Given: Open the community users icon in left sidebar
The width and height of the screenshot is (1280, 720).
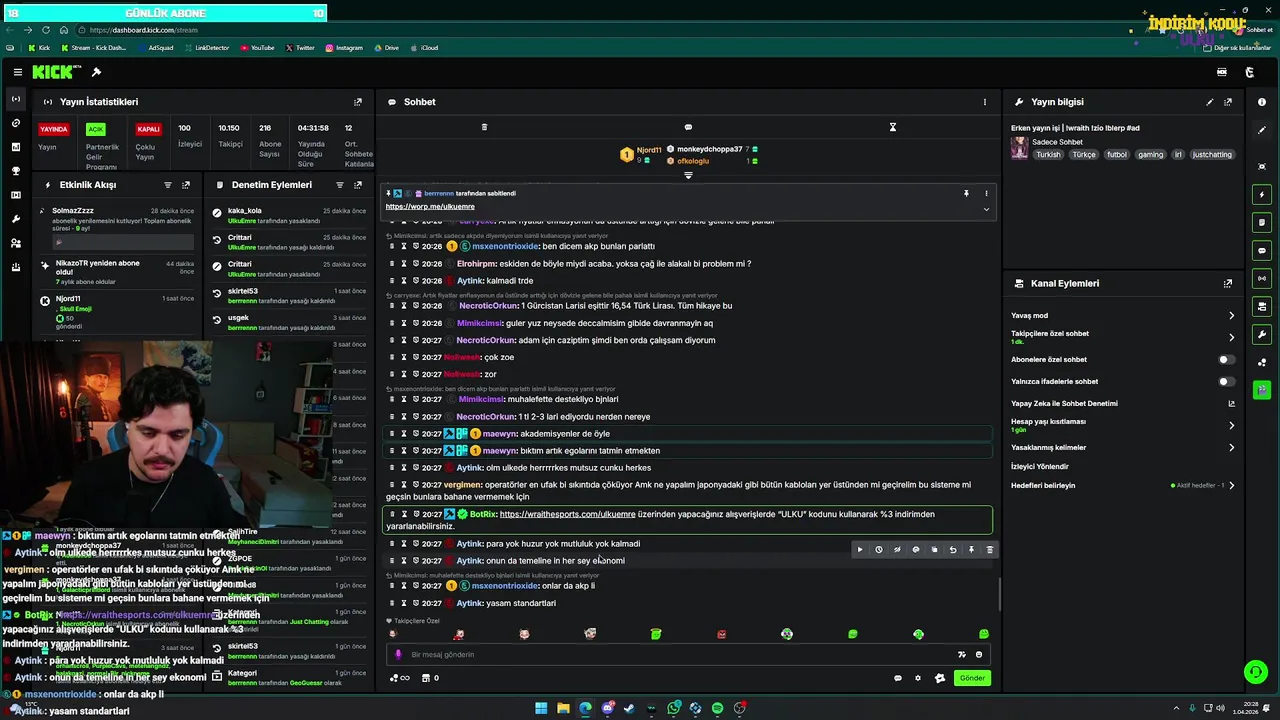Looking at the screenshot, I should [x=15, y=243].
